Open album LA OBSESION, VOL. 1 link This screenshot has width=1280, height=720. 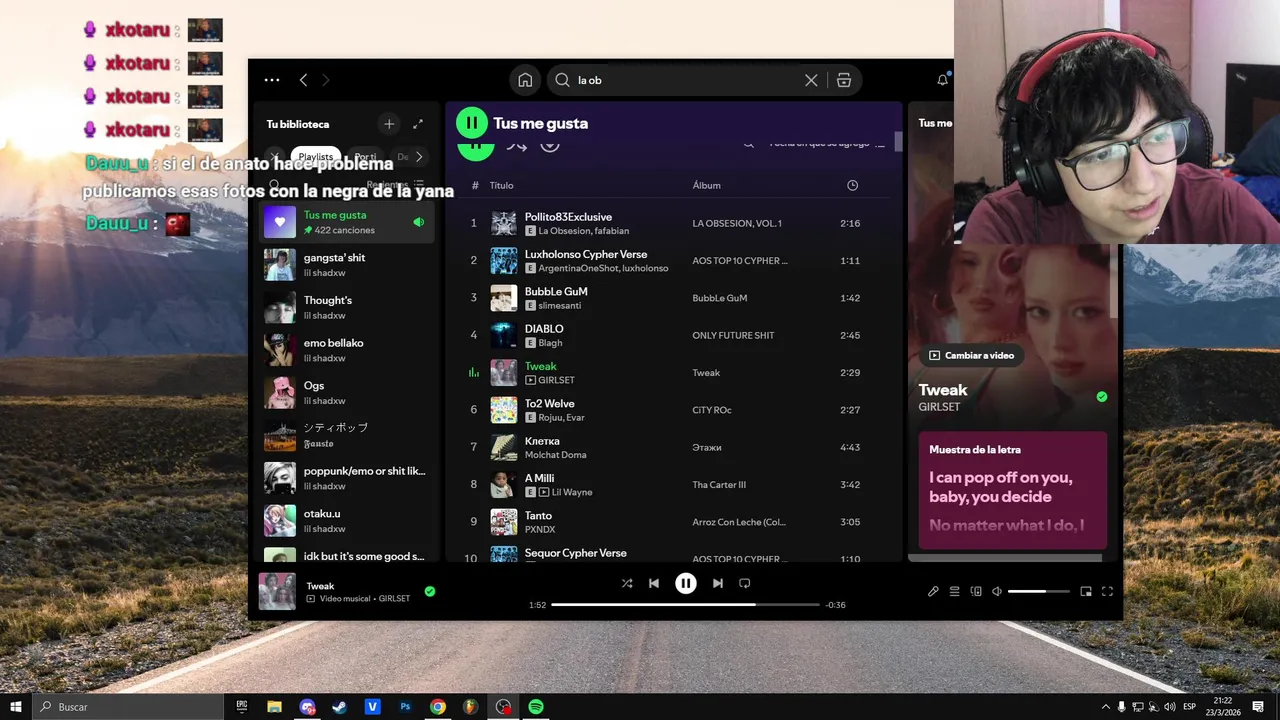pyautogui.click(x=737, y=224)
